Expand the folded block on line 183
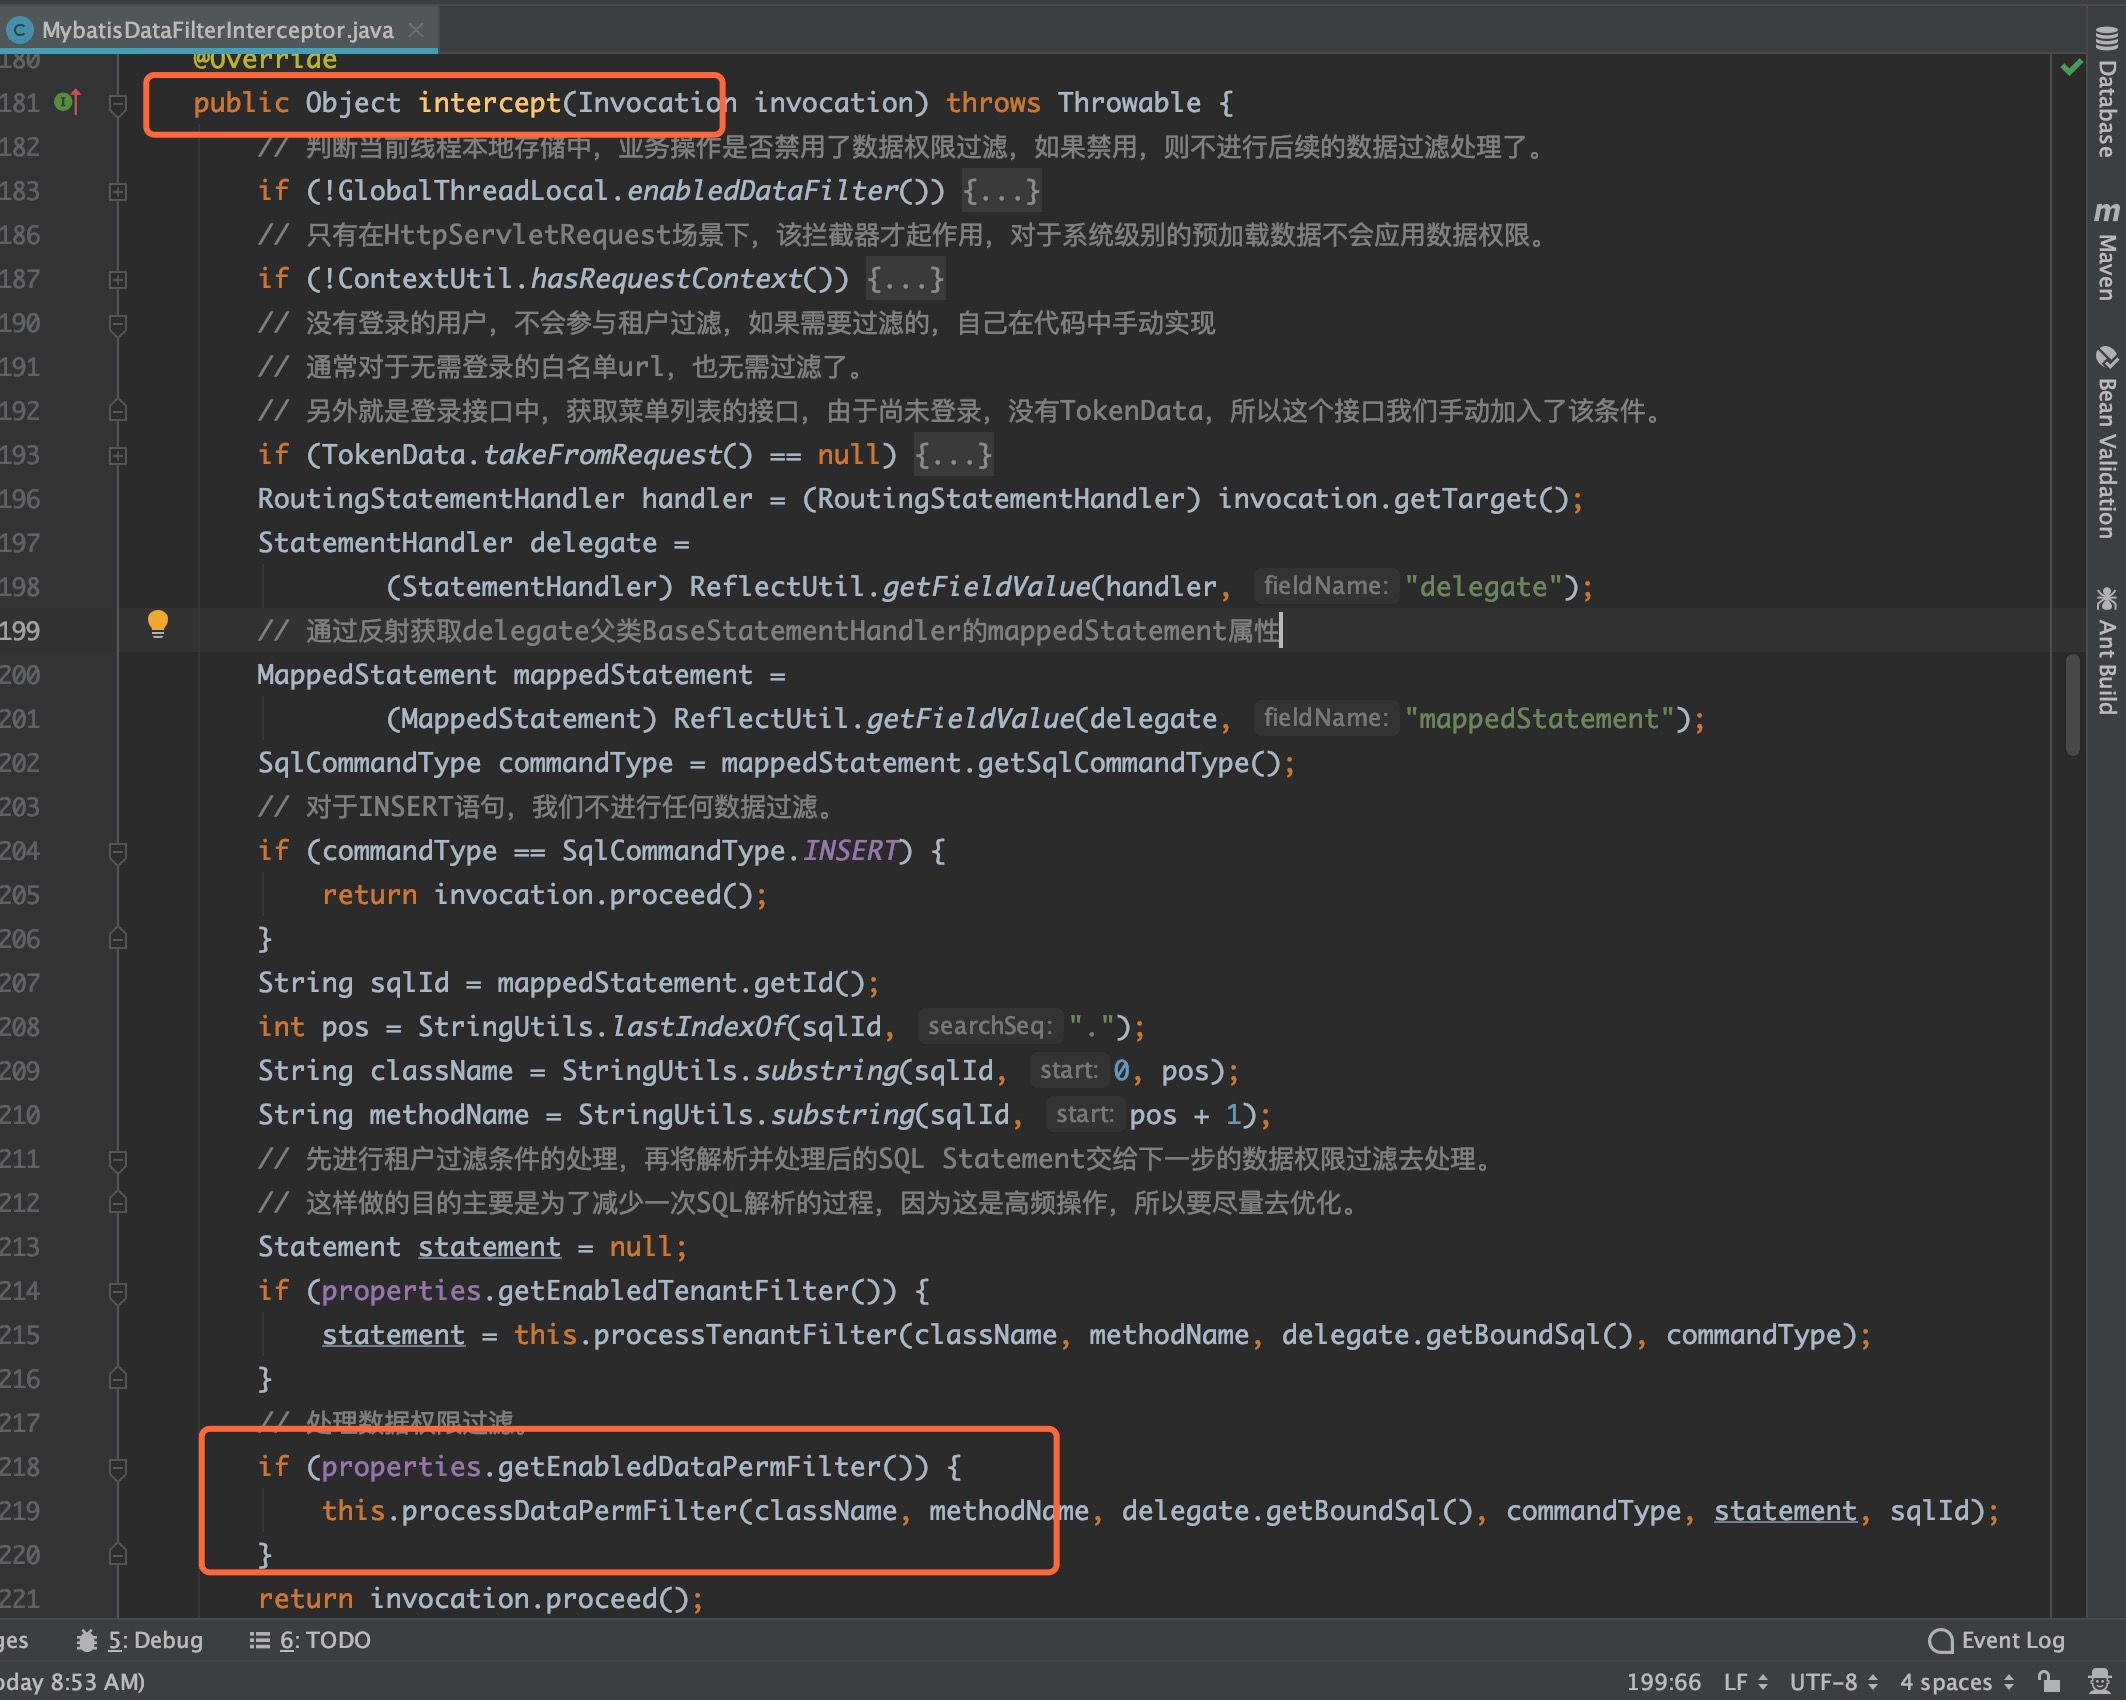This screenshot has height=1700, width=2126. coord(118,191)
